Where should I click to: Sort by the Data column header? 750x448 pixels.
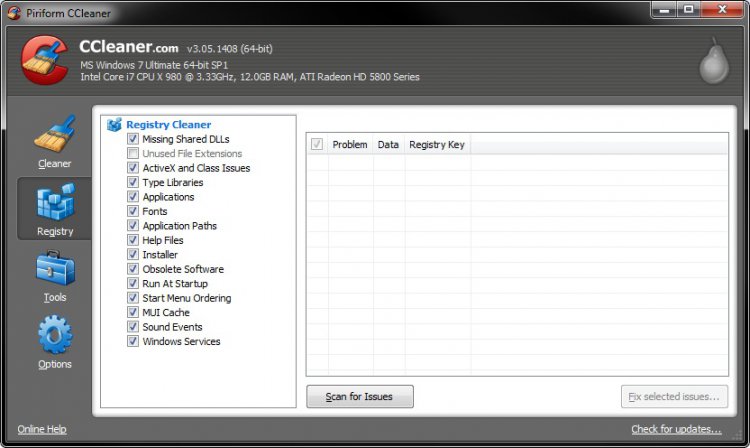click(388, 144)
